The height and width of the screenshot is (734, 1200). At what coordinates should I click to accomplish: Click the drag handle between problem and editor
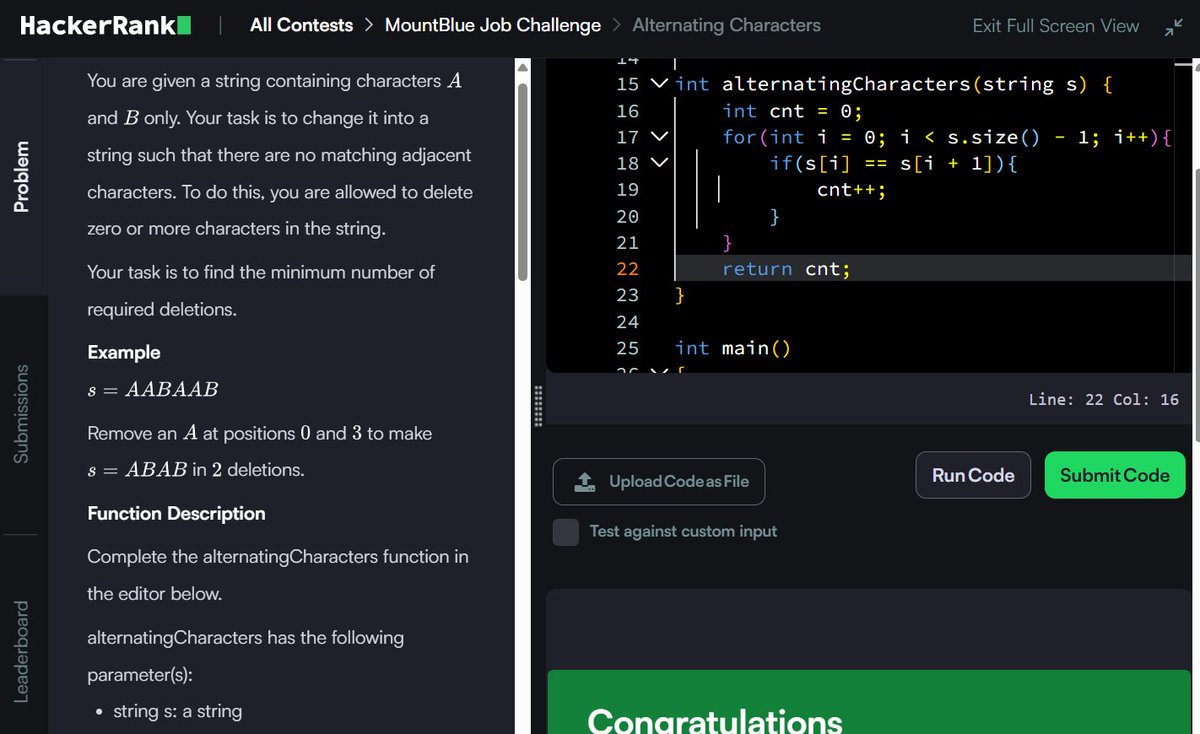pyautogui.click(x=539, y=407)
